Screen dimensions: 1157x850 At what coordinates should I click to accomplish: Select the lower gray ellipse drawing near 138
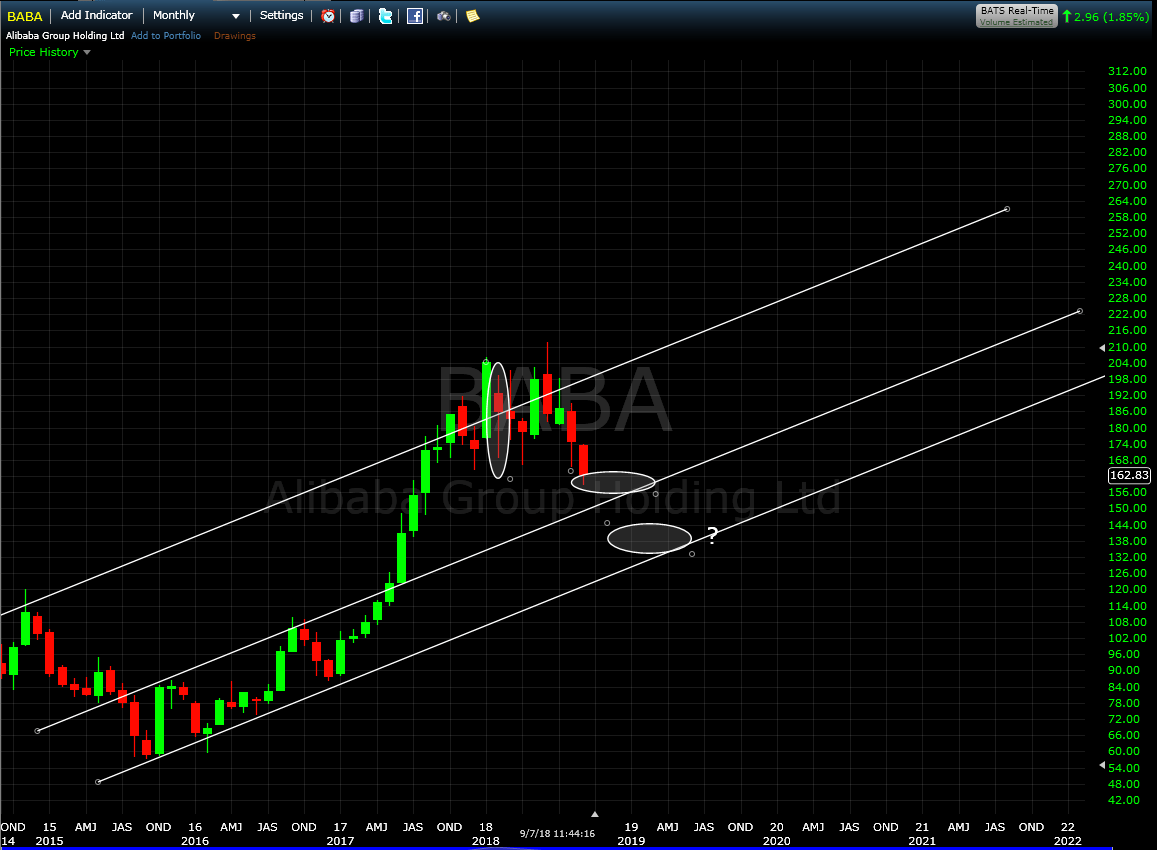pos(649,538)
